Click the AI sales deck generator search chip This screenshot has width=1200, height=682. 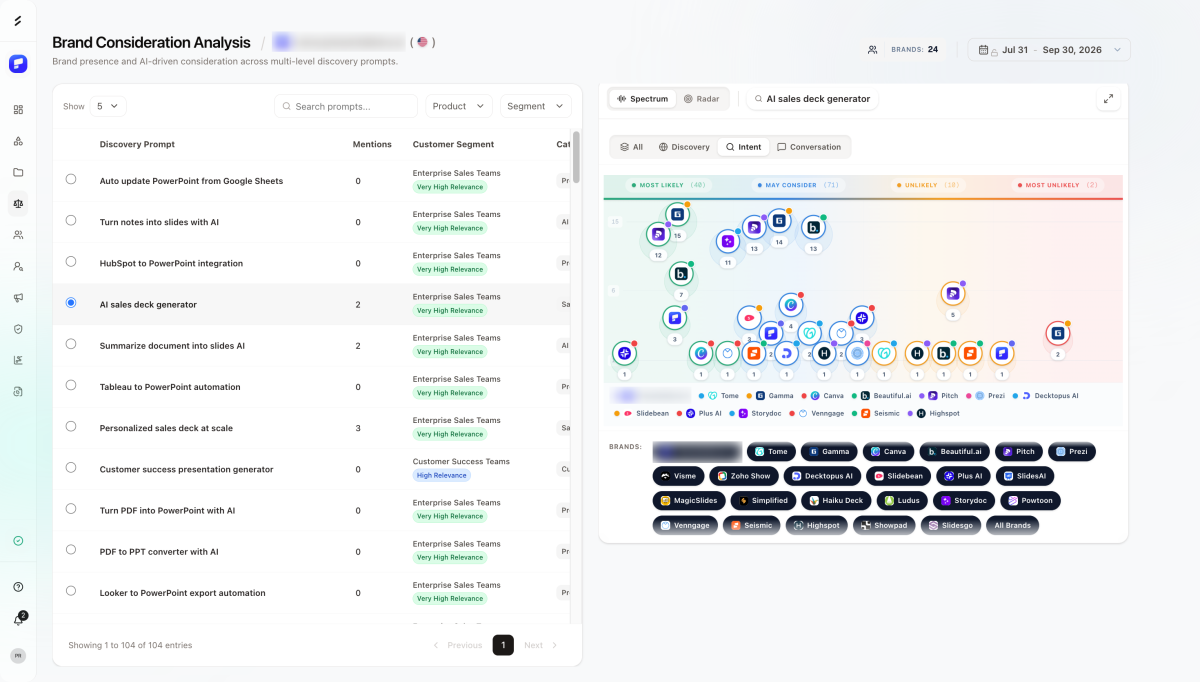(x=812, y=99)
